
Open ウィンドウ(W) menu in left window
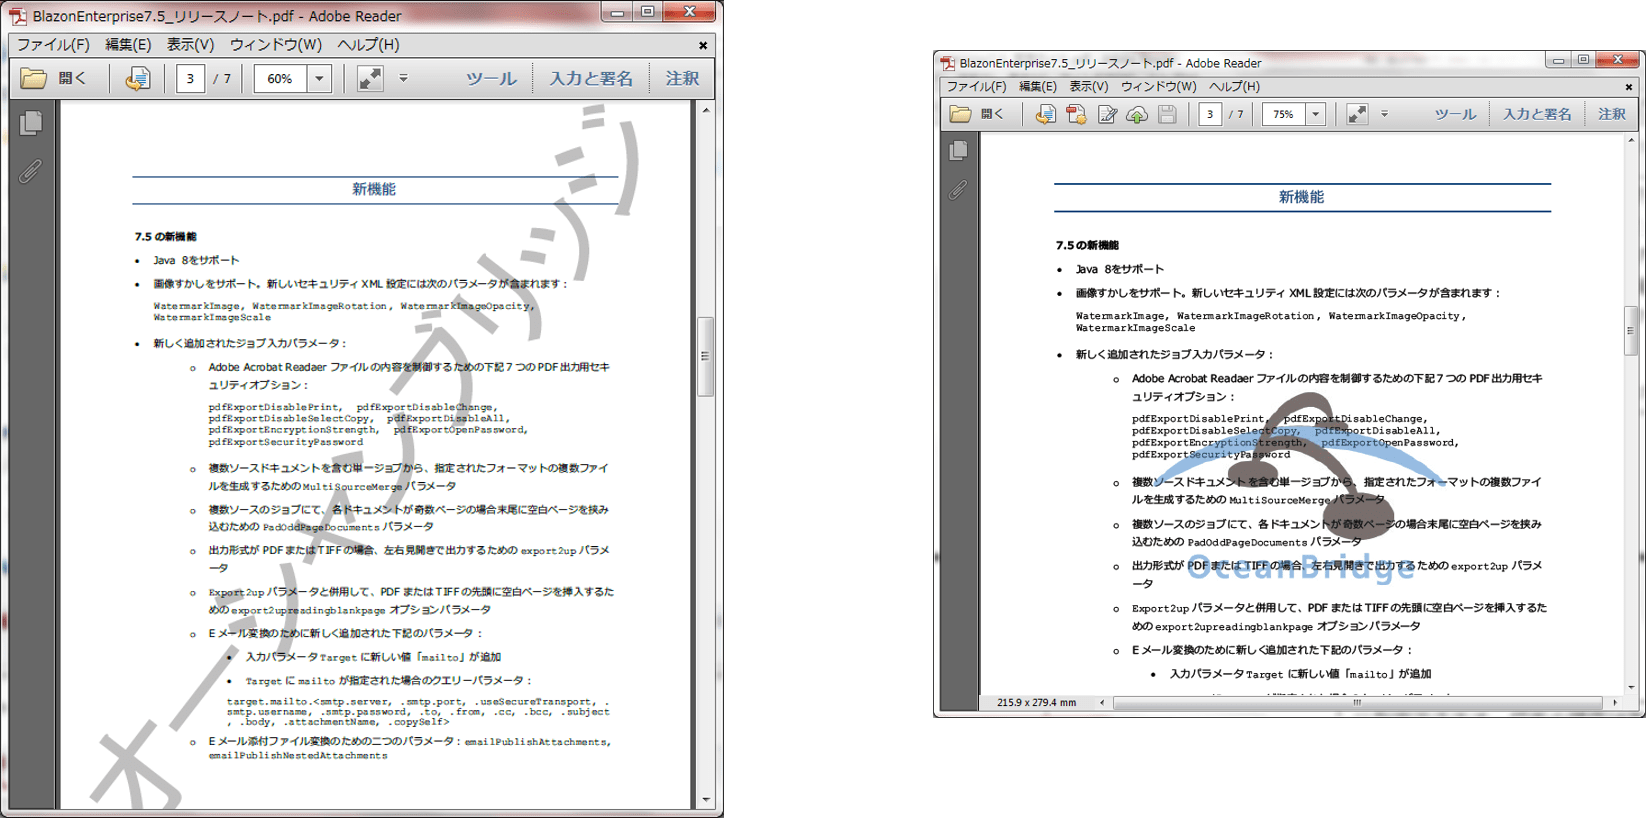coord(276,44)
